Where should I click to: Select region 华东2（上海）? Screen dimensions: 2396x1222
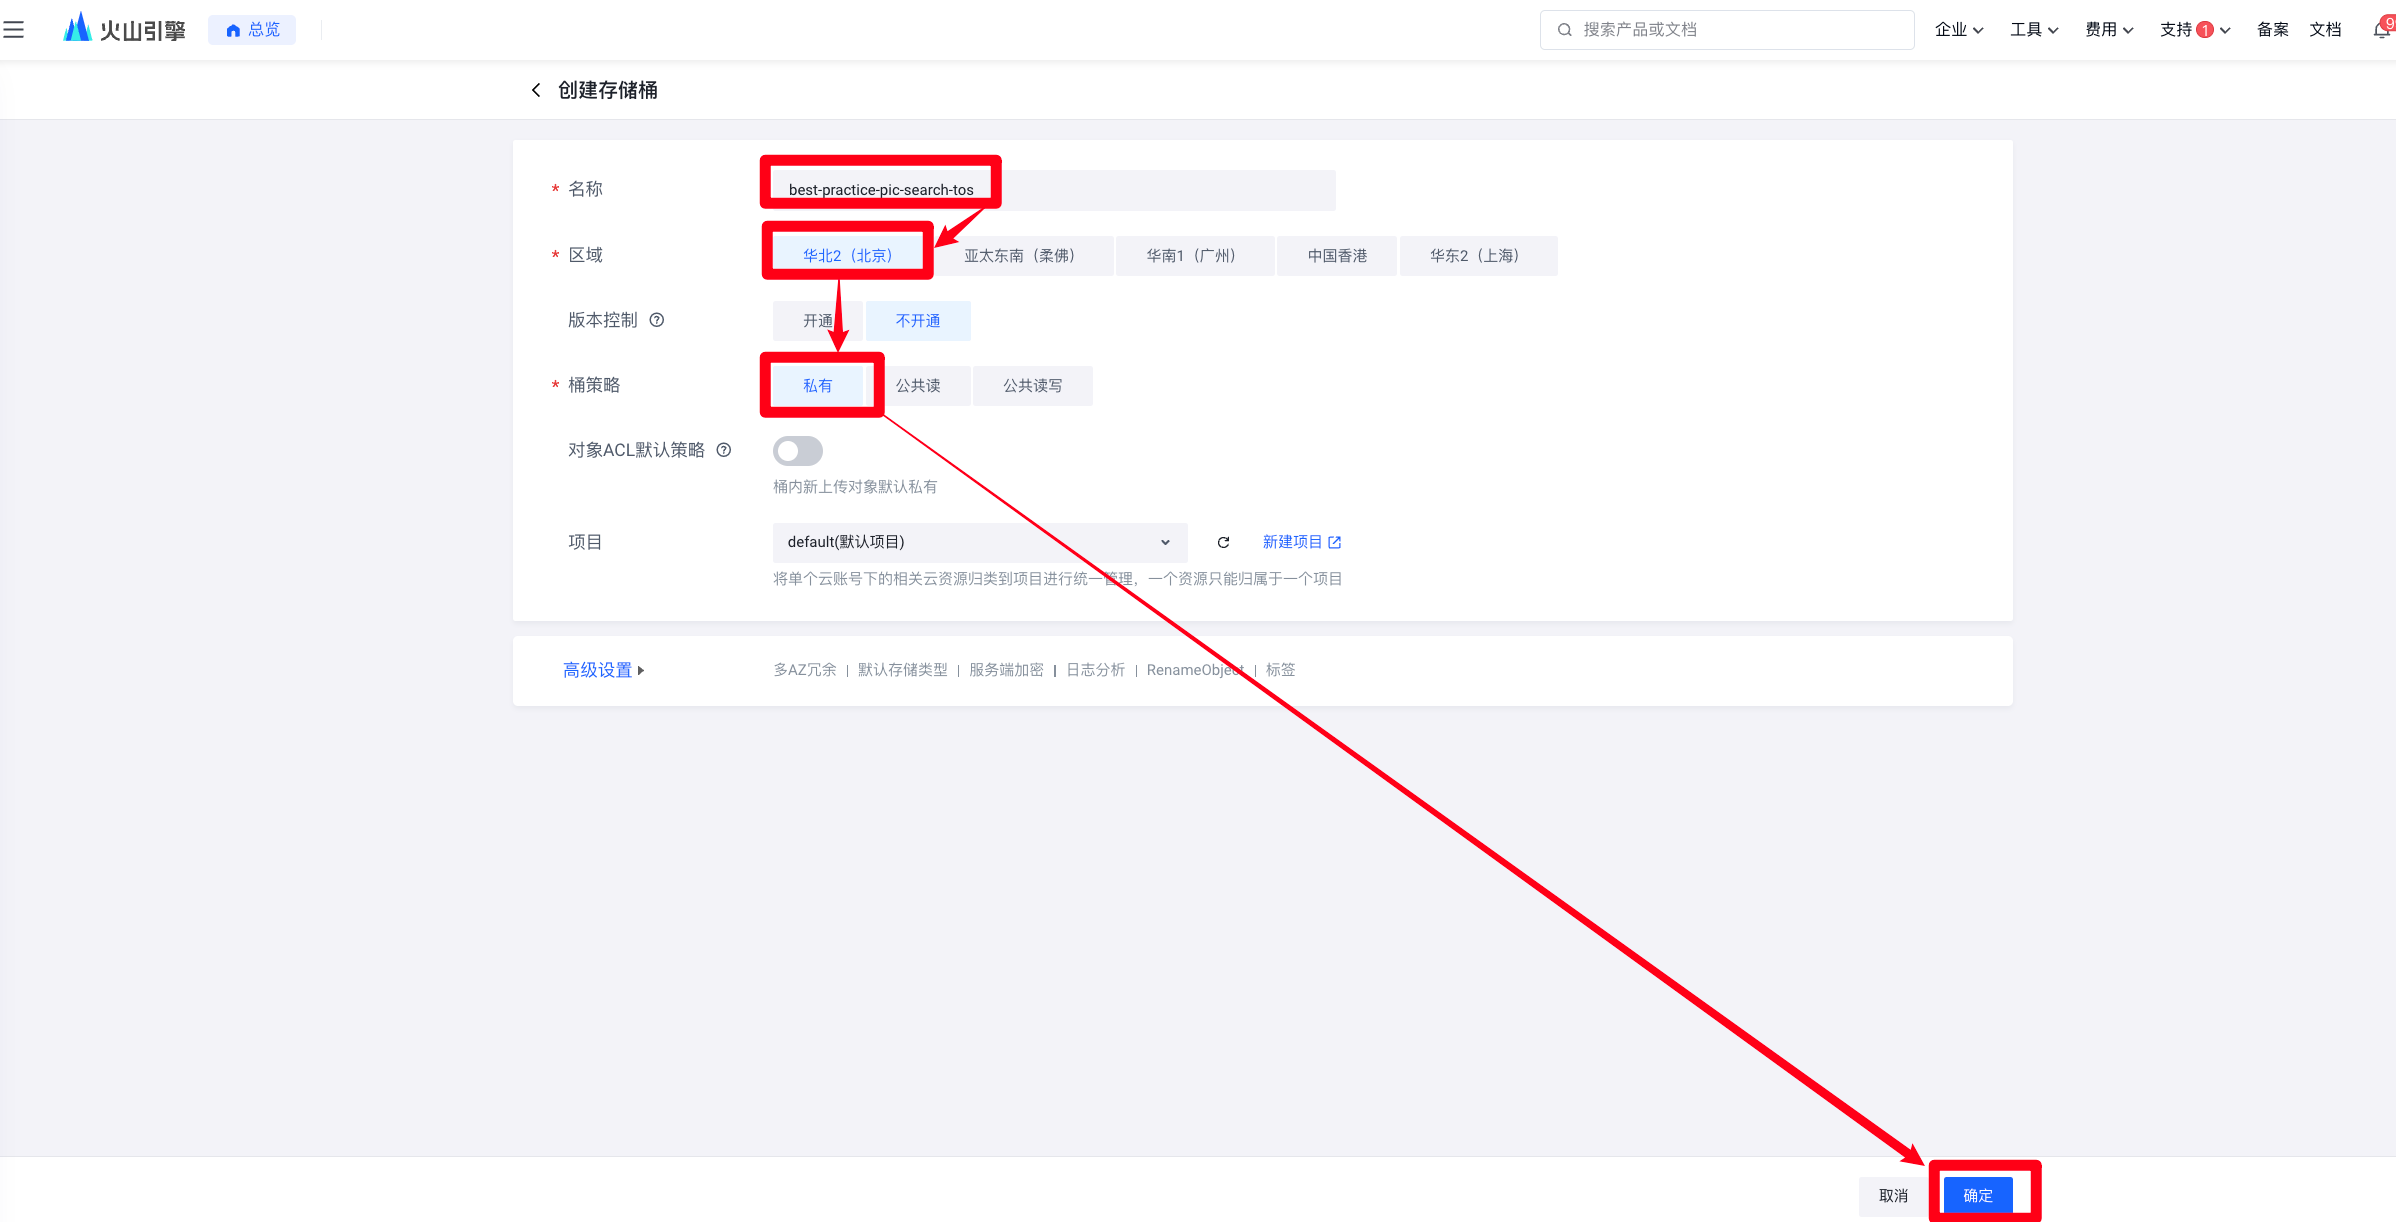point(1478,256)
